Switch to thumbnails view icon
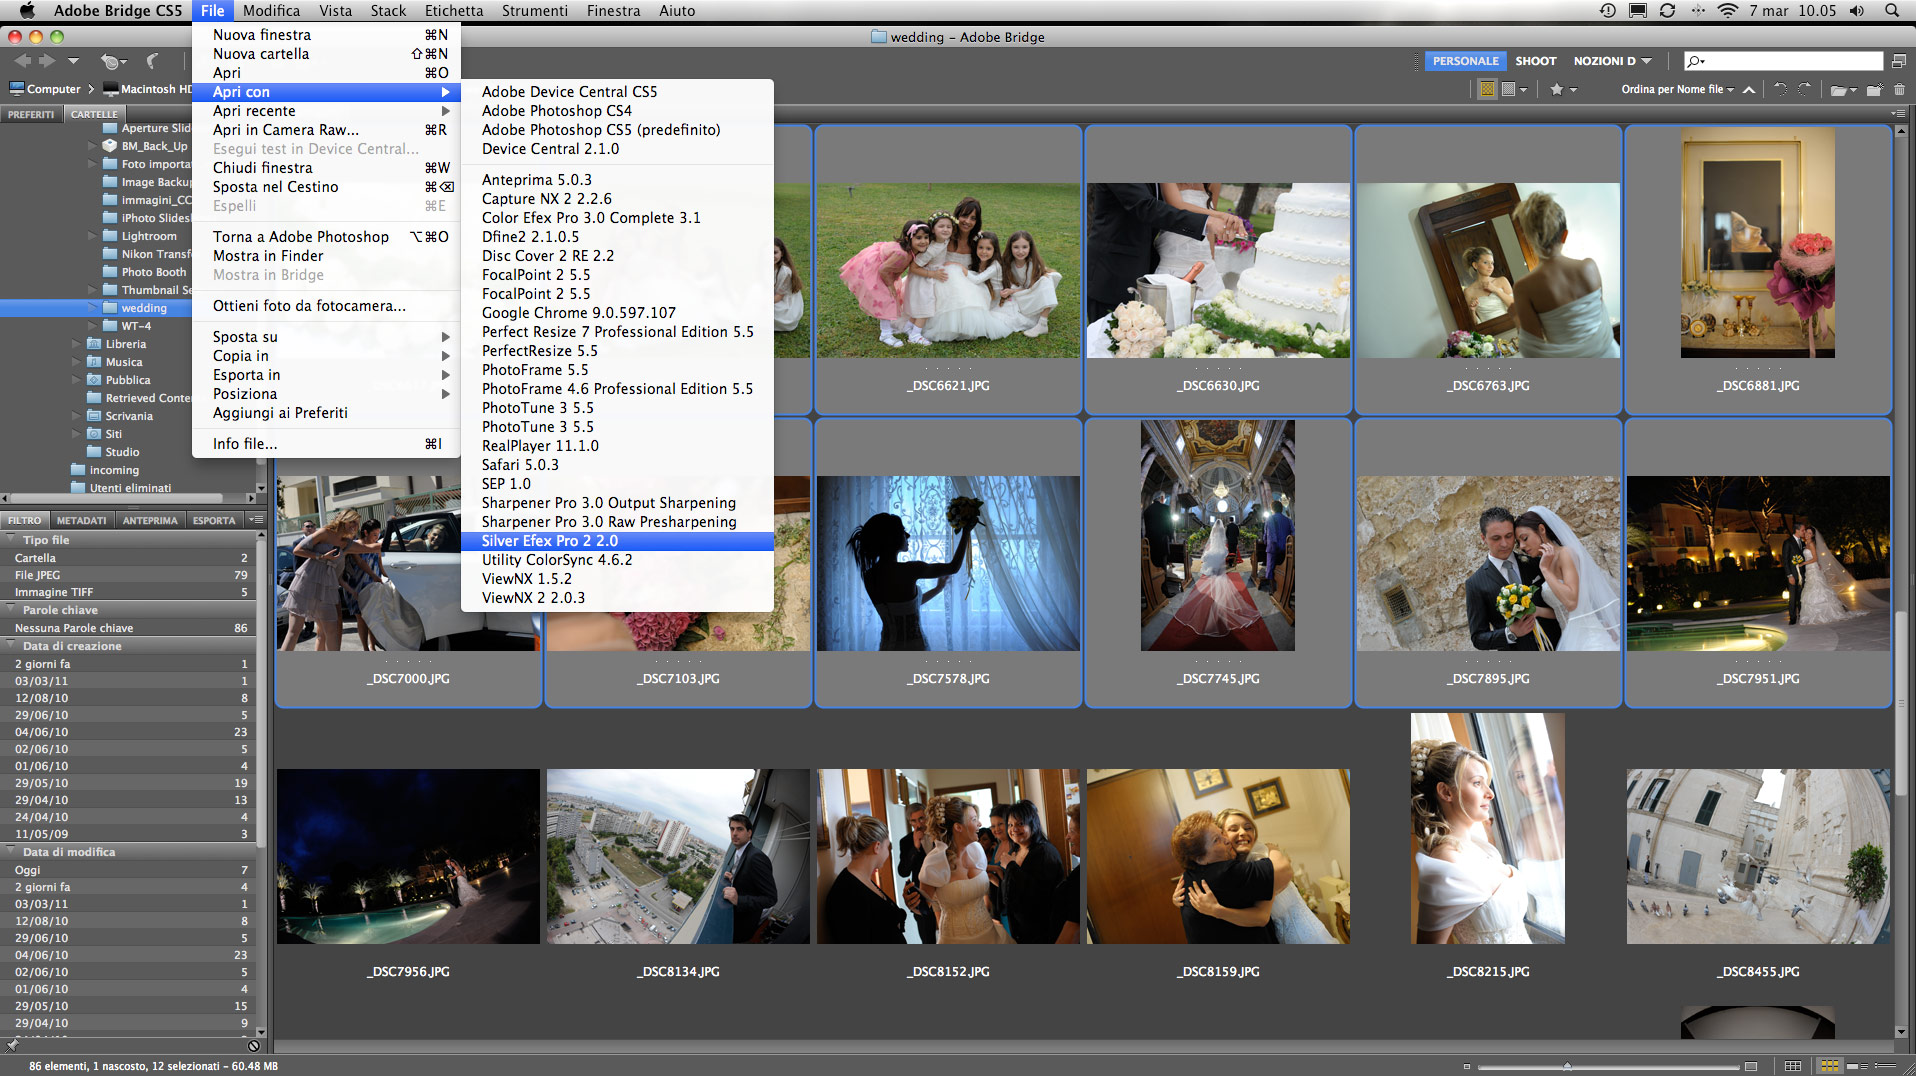The width and height of the screenshot is (1916, 1076). pos(1829,1066)
